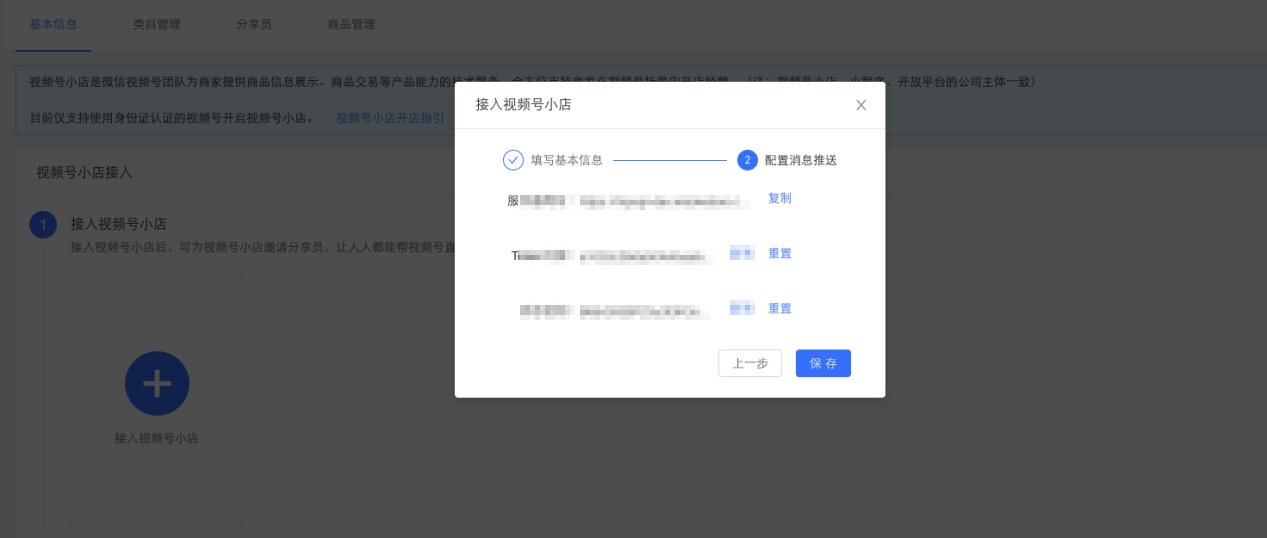Click the completed step checkmark icon
The width and height of the screenshot is (1267, 538).
[x=513, y=160]
